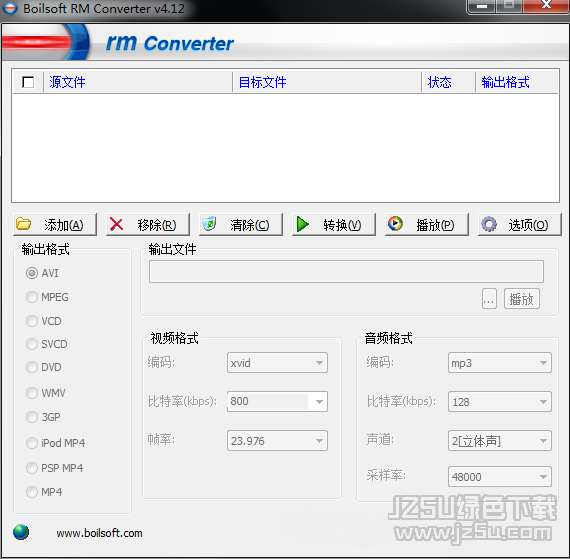Minimize the RM Converter window
Image resolution: width=570 pixels, height=559 pixels.
482,6
